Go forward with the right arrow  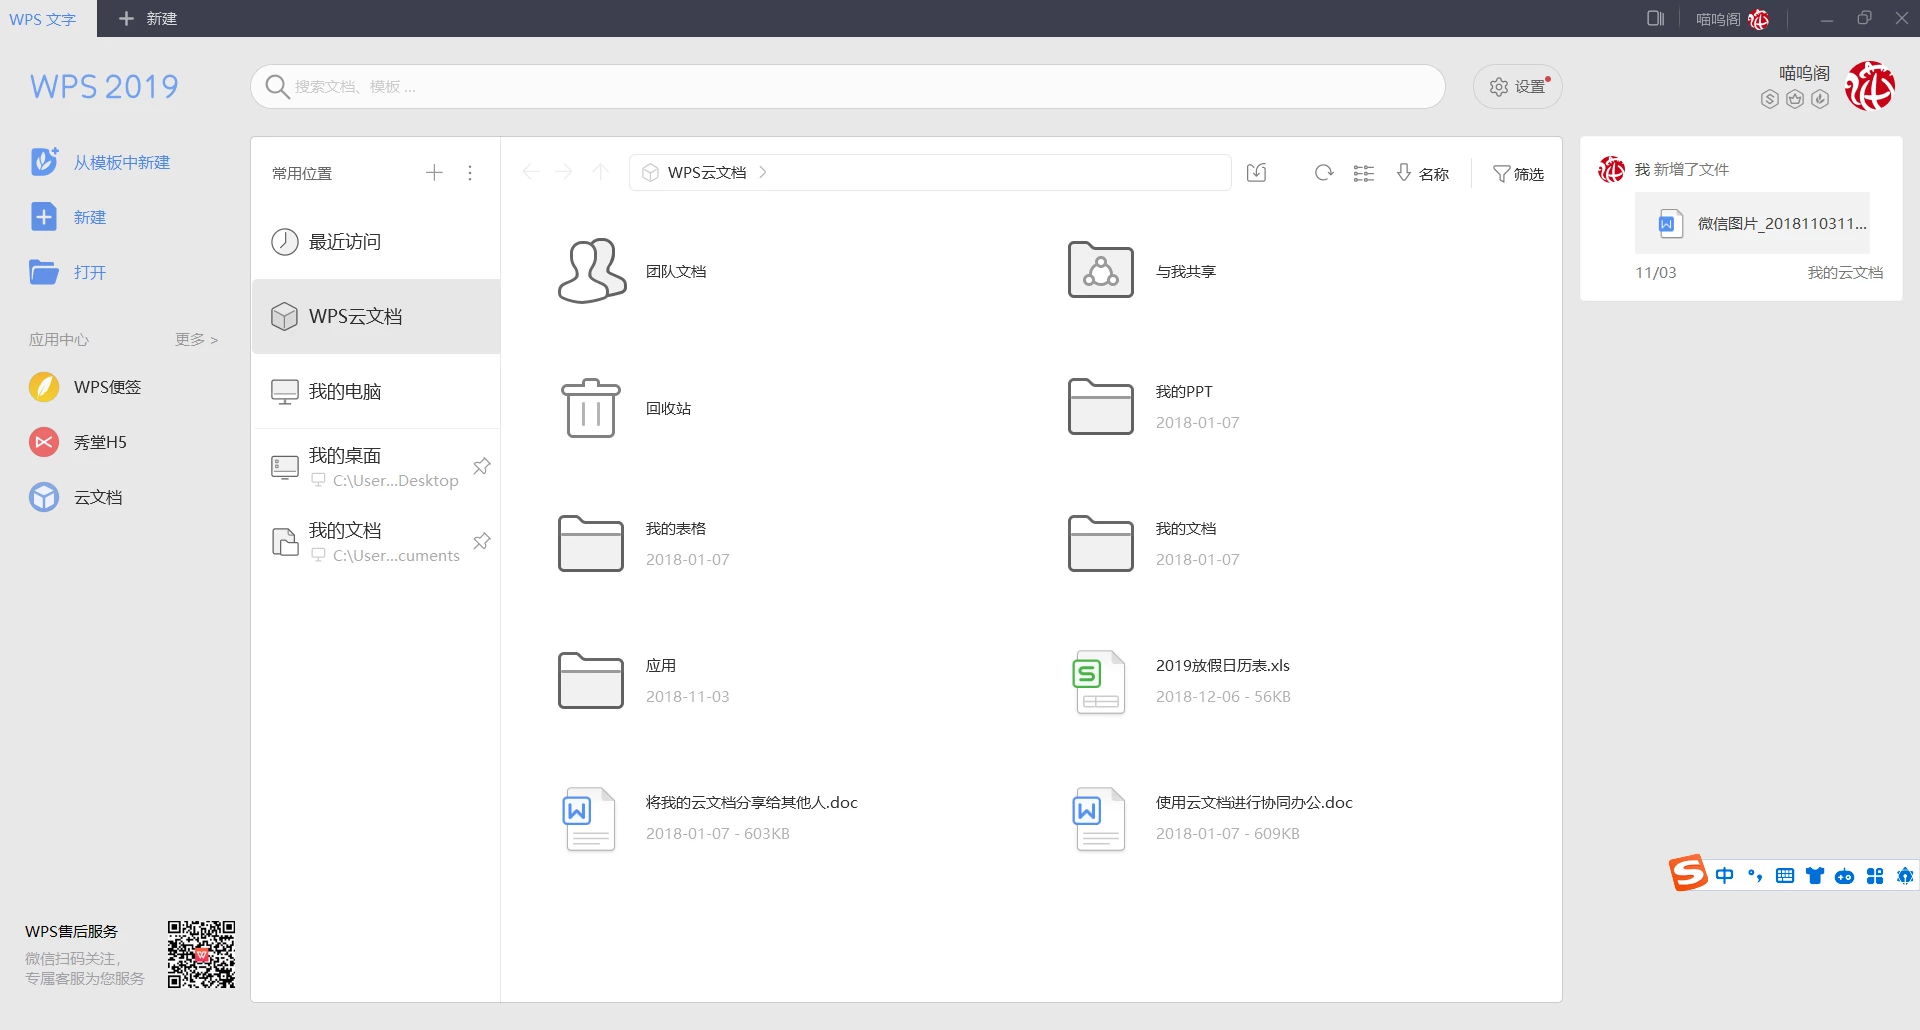click(x=564, y=172)
